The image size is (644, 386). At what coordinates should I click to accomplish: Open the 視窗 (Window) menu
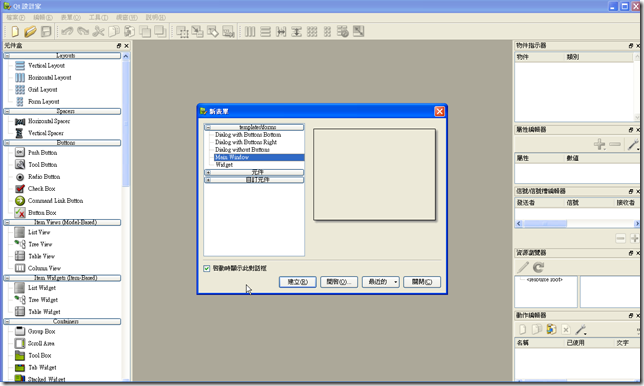click(x=126, y=17)
